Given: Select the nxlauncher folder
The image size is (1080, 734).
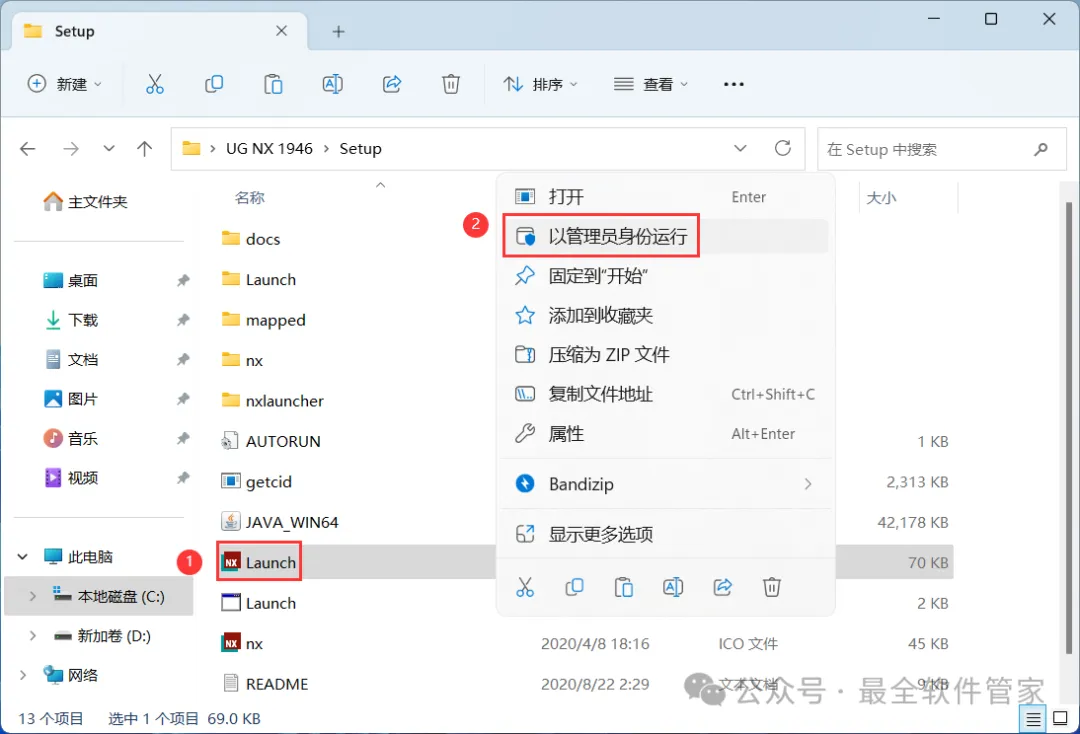Looking at the screenshot, I should (273, 401).
